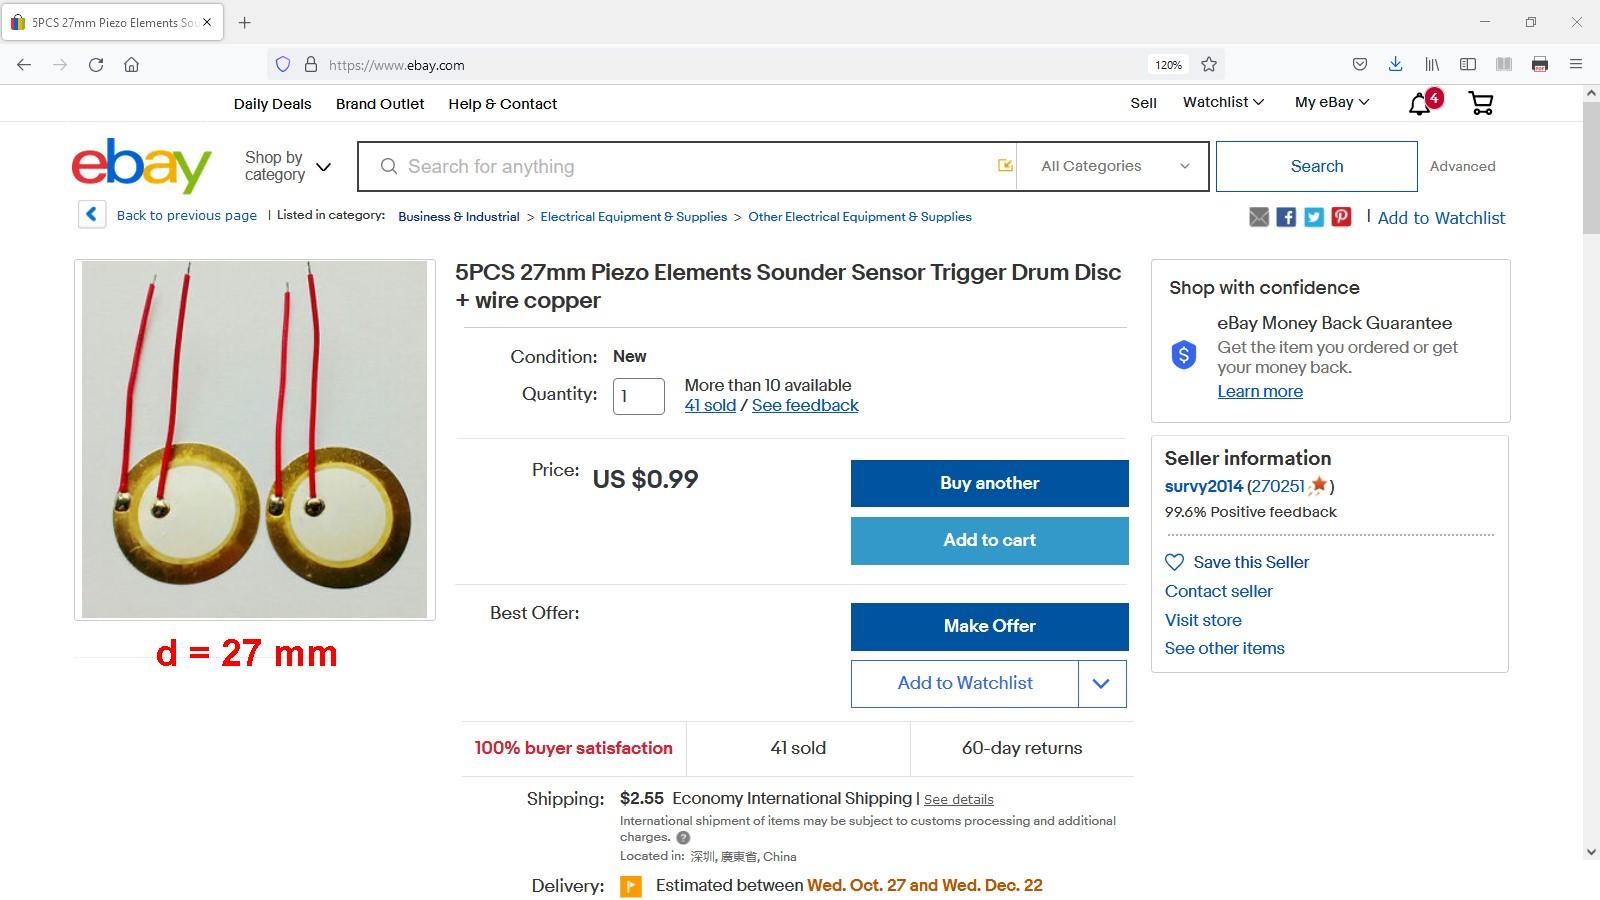Share listing on Pinterest

pos(1341,217)
